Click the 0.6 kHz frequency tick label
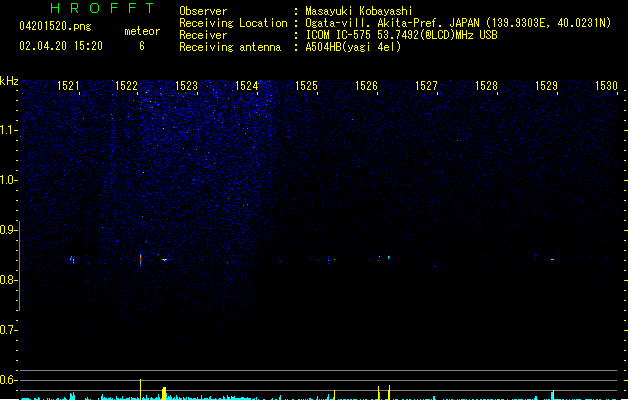 pos(8,380)
